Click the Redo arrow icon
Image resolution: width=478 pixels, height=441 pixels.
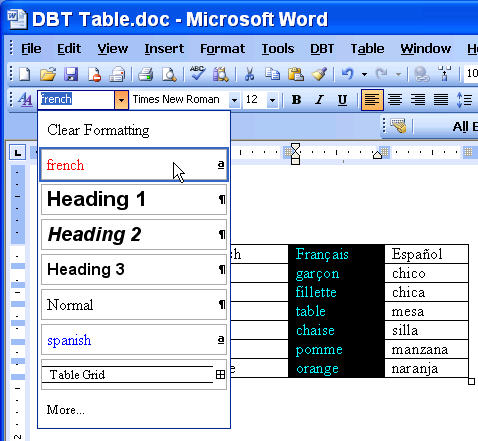(x=381, y=74)
